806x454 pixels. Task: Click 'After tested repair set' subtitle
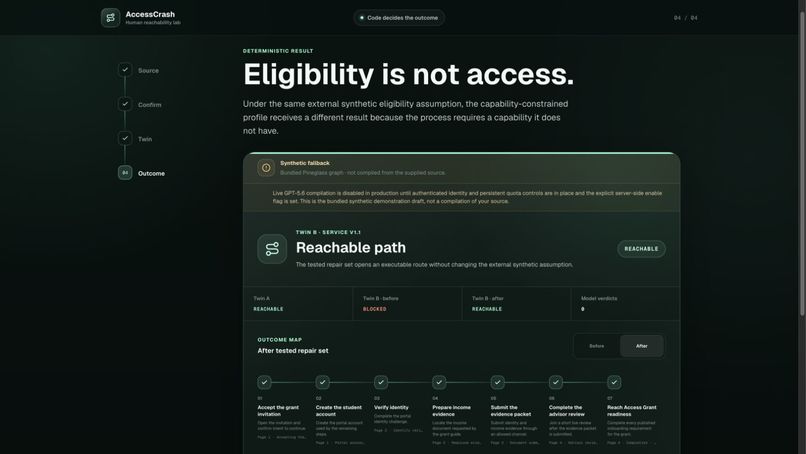293,351
